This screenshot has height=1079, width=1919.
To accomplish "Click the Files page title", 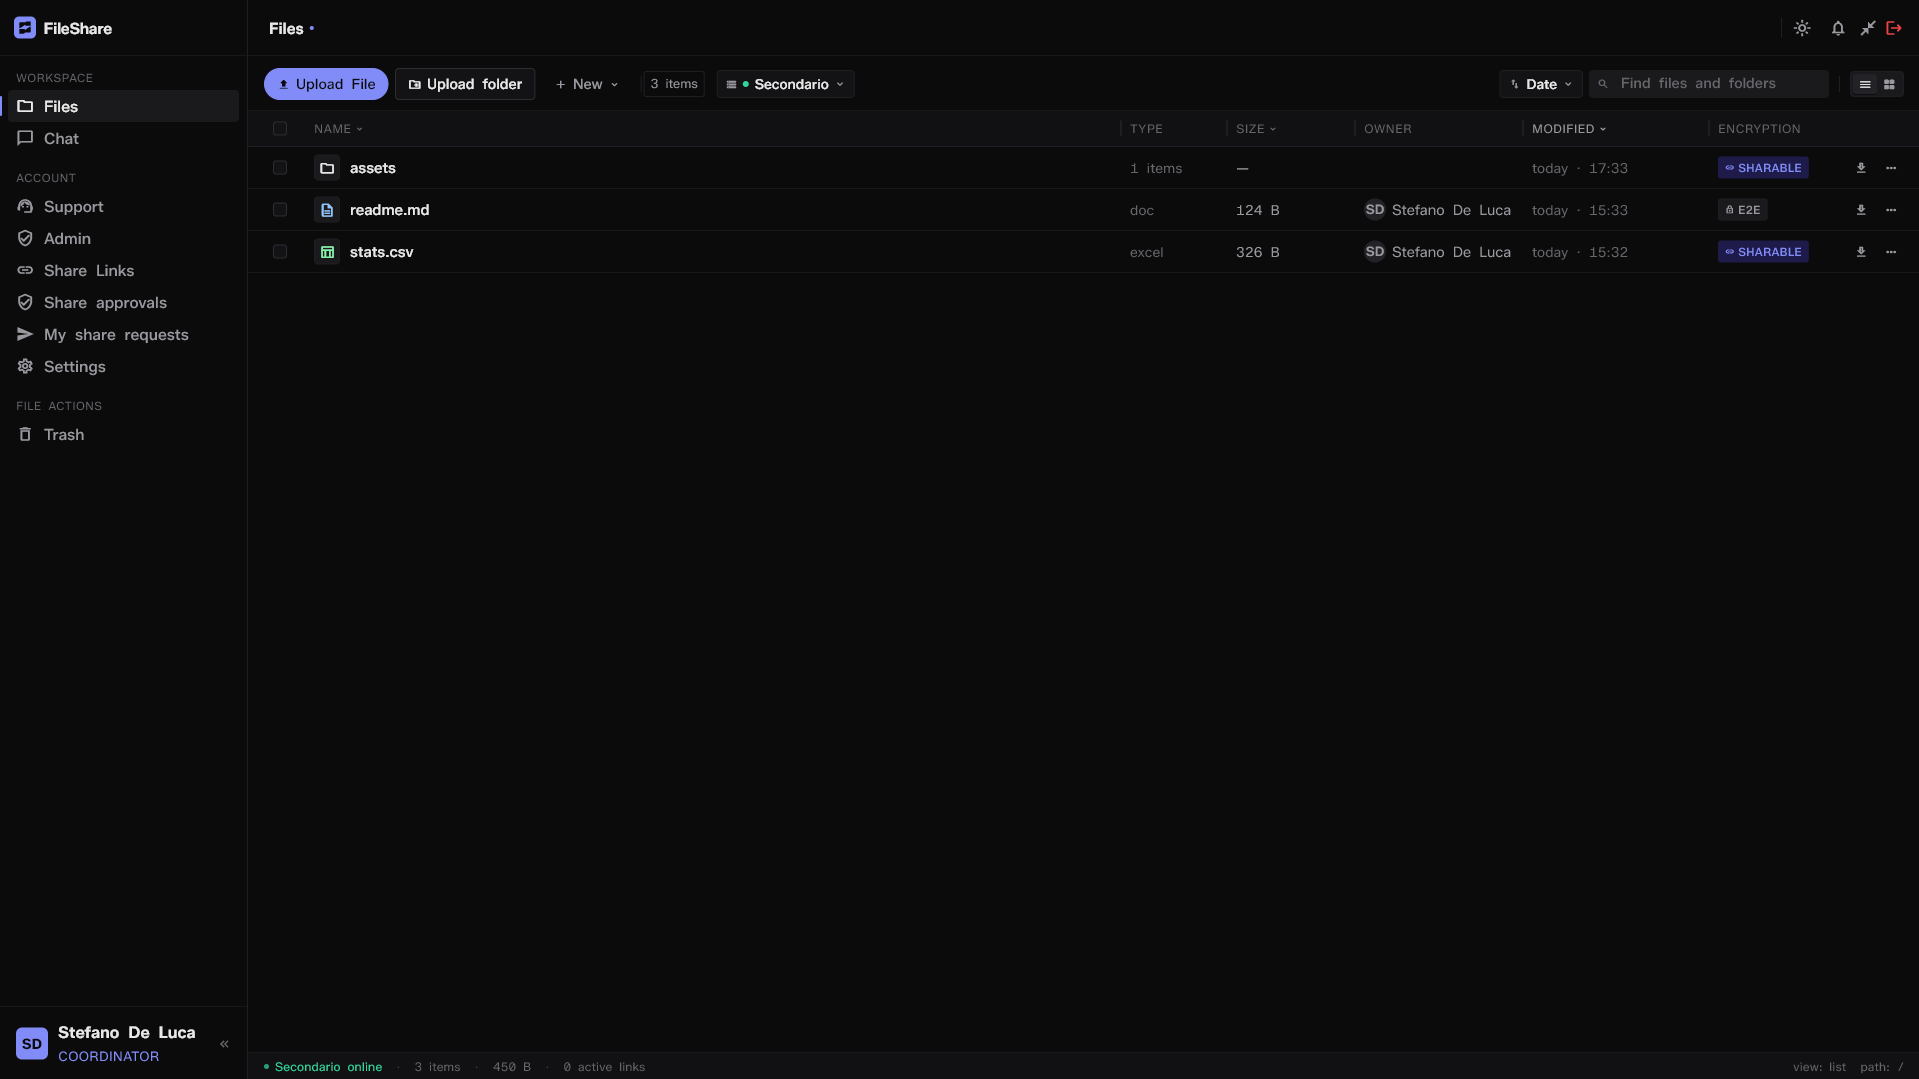I will 286,28.
